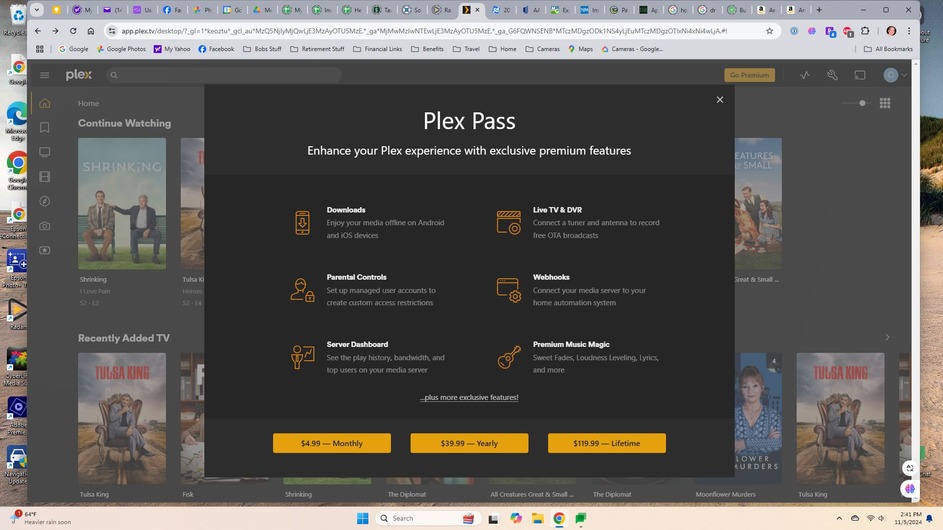Click the Chrome home button
This screenshot has width=943, height=530.
coord(90,31)
